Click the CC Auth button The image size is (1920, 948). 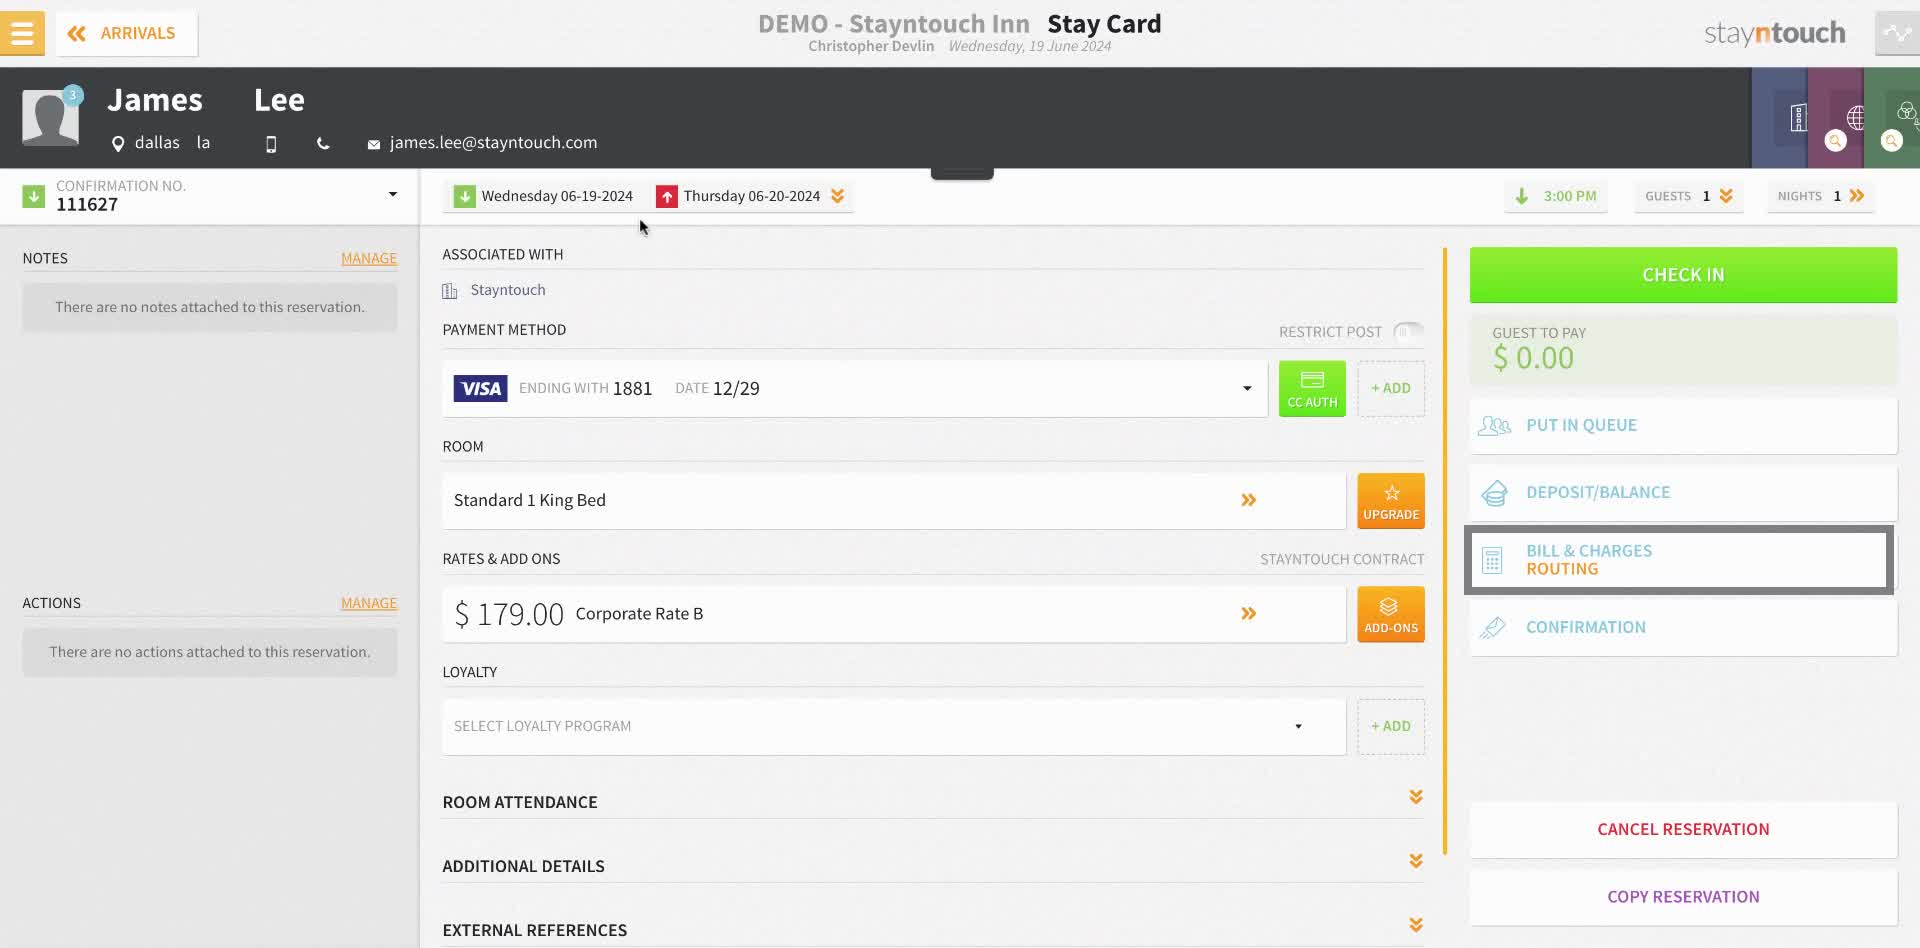click(x=1312, y=388)
